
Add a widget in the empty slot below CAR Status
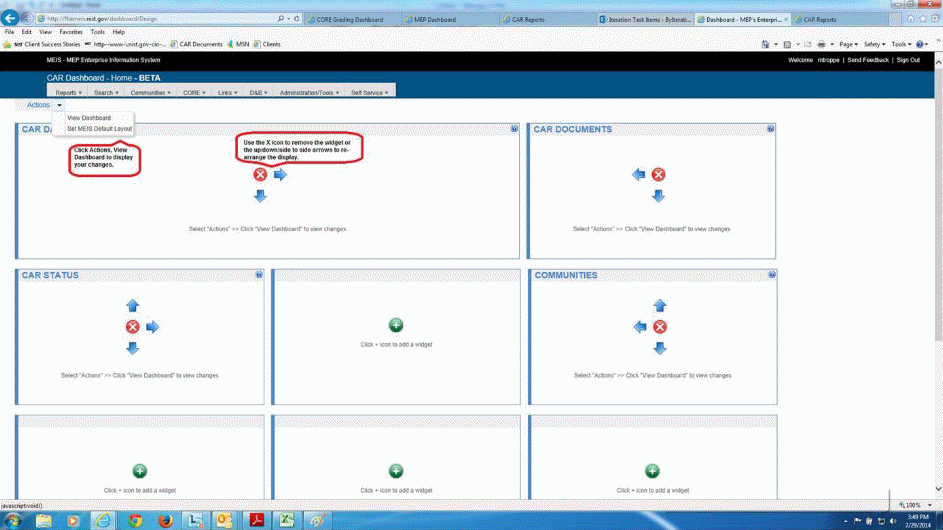[140, 471]
